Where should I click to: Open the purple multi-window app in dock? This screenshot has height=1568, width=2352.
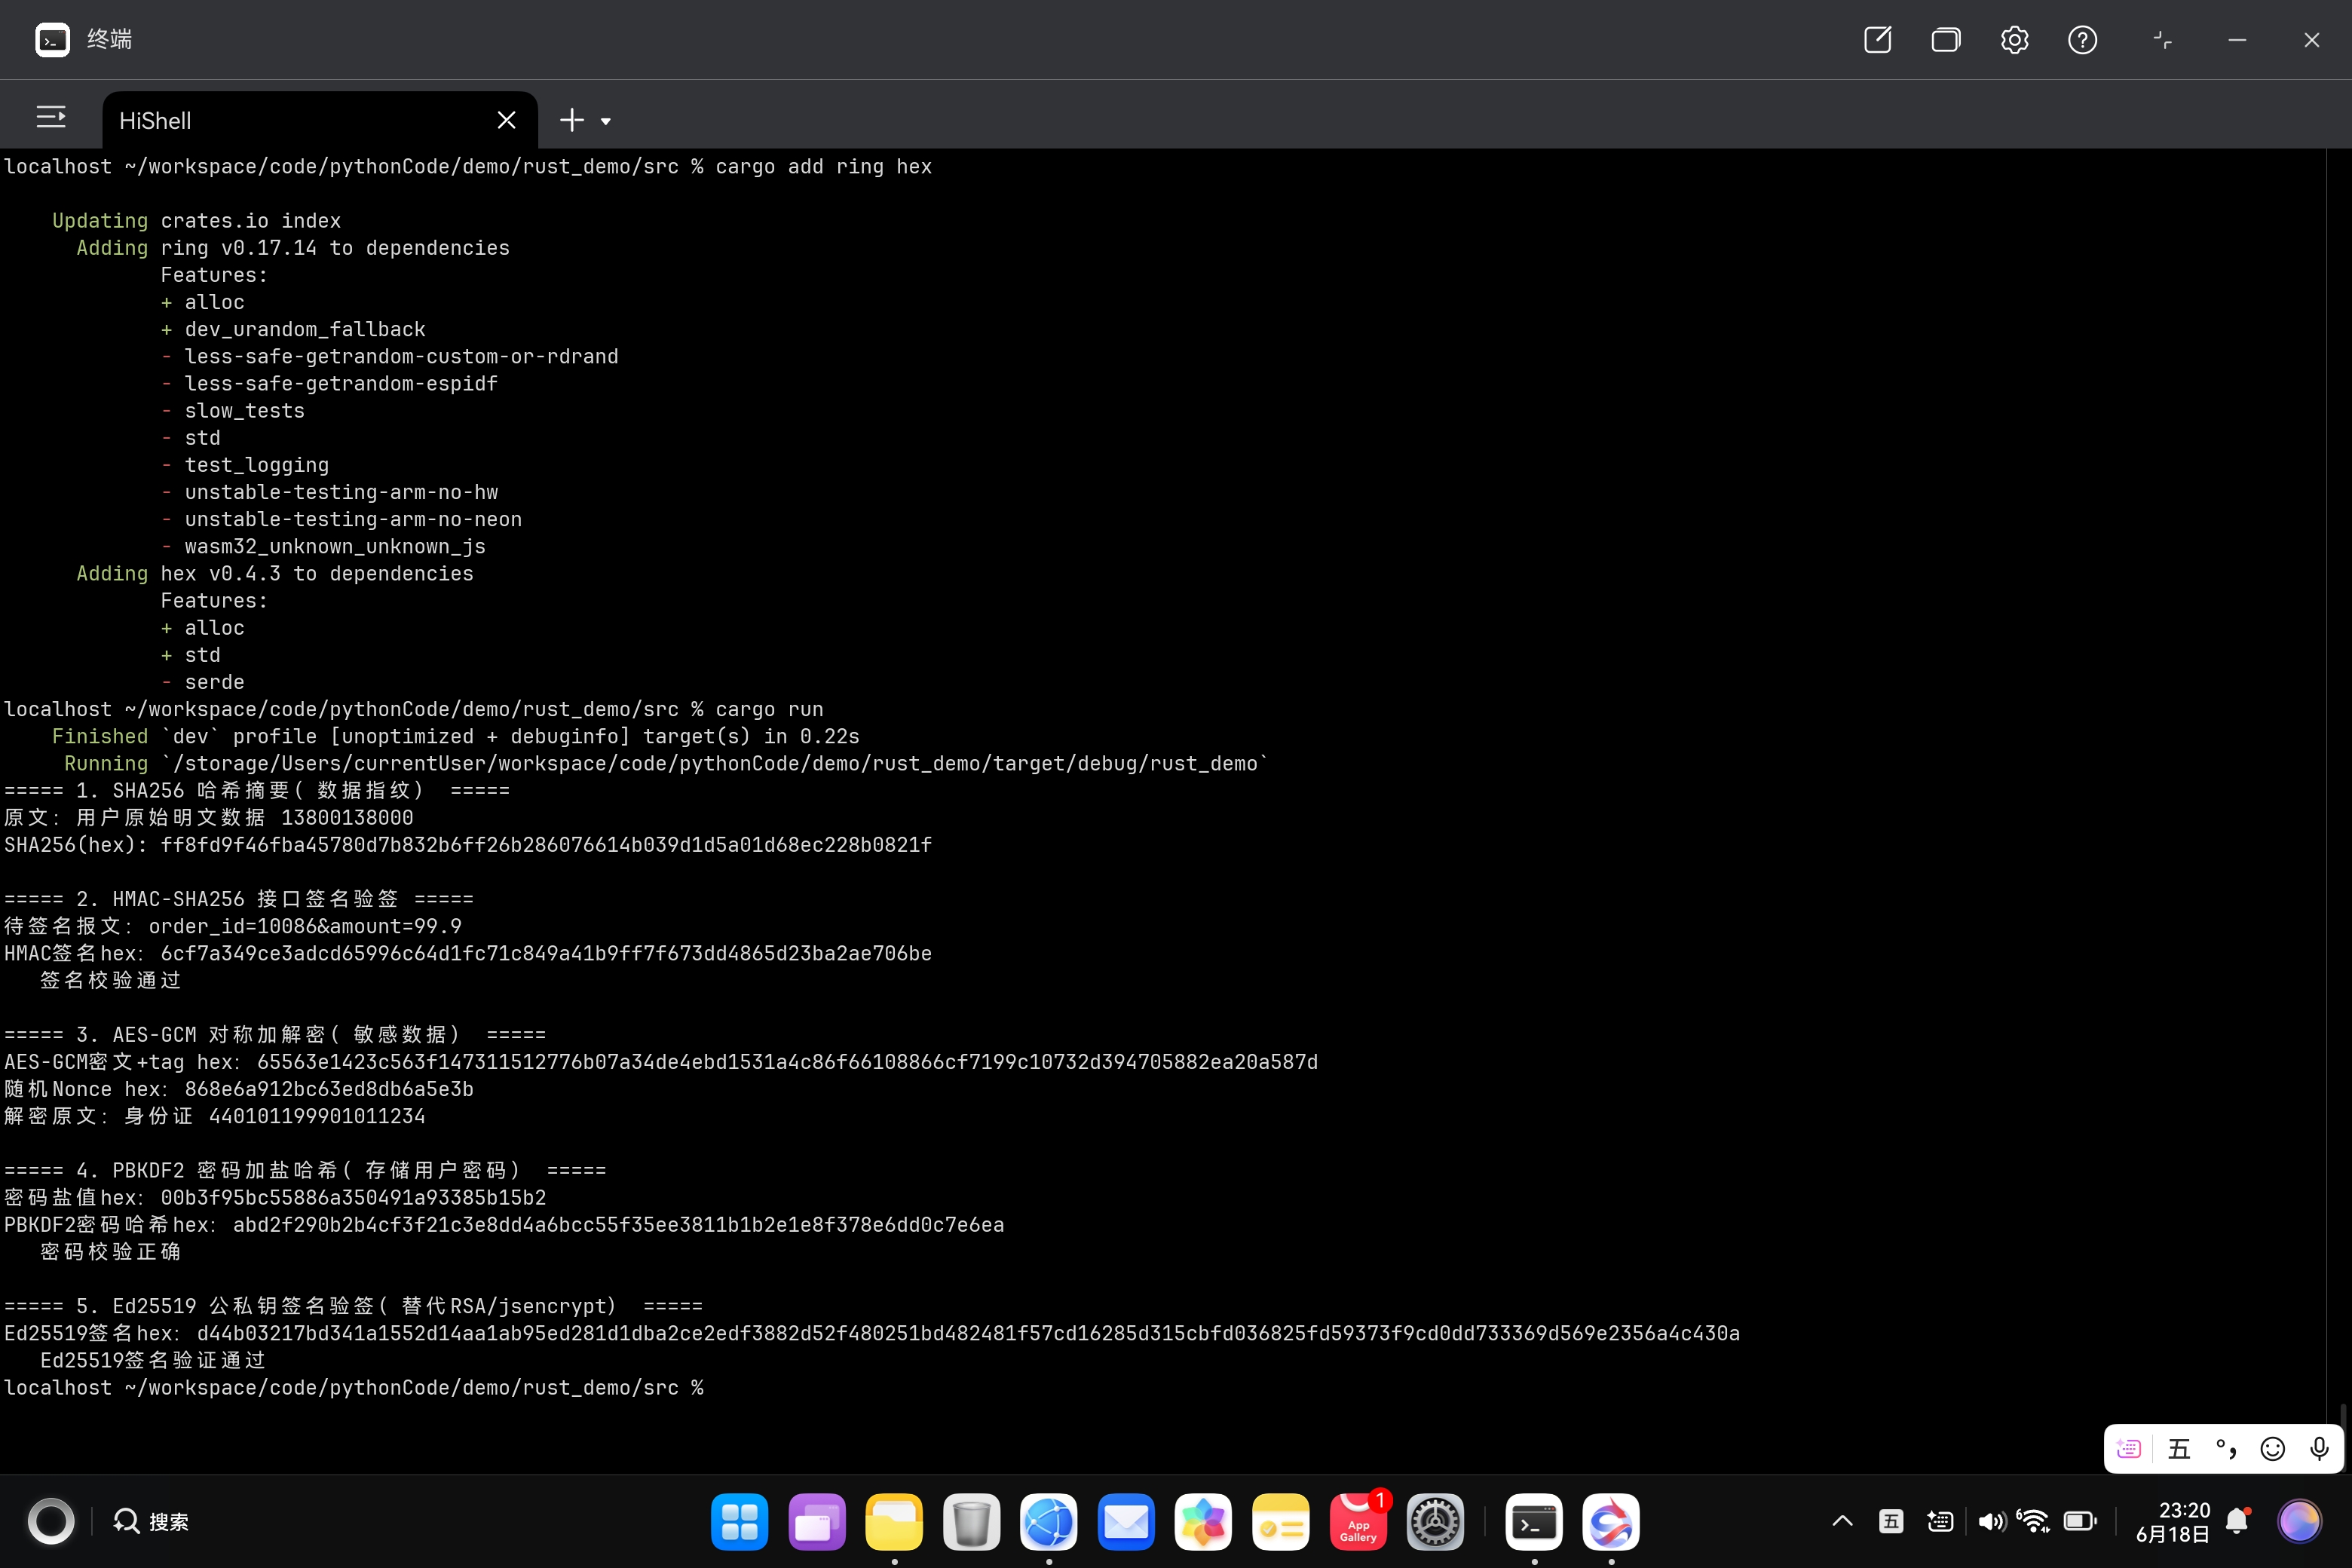816,1521
